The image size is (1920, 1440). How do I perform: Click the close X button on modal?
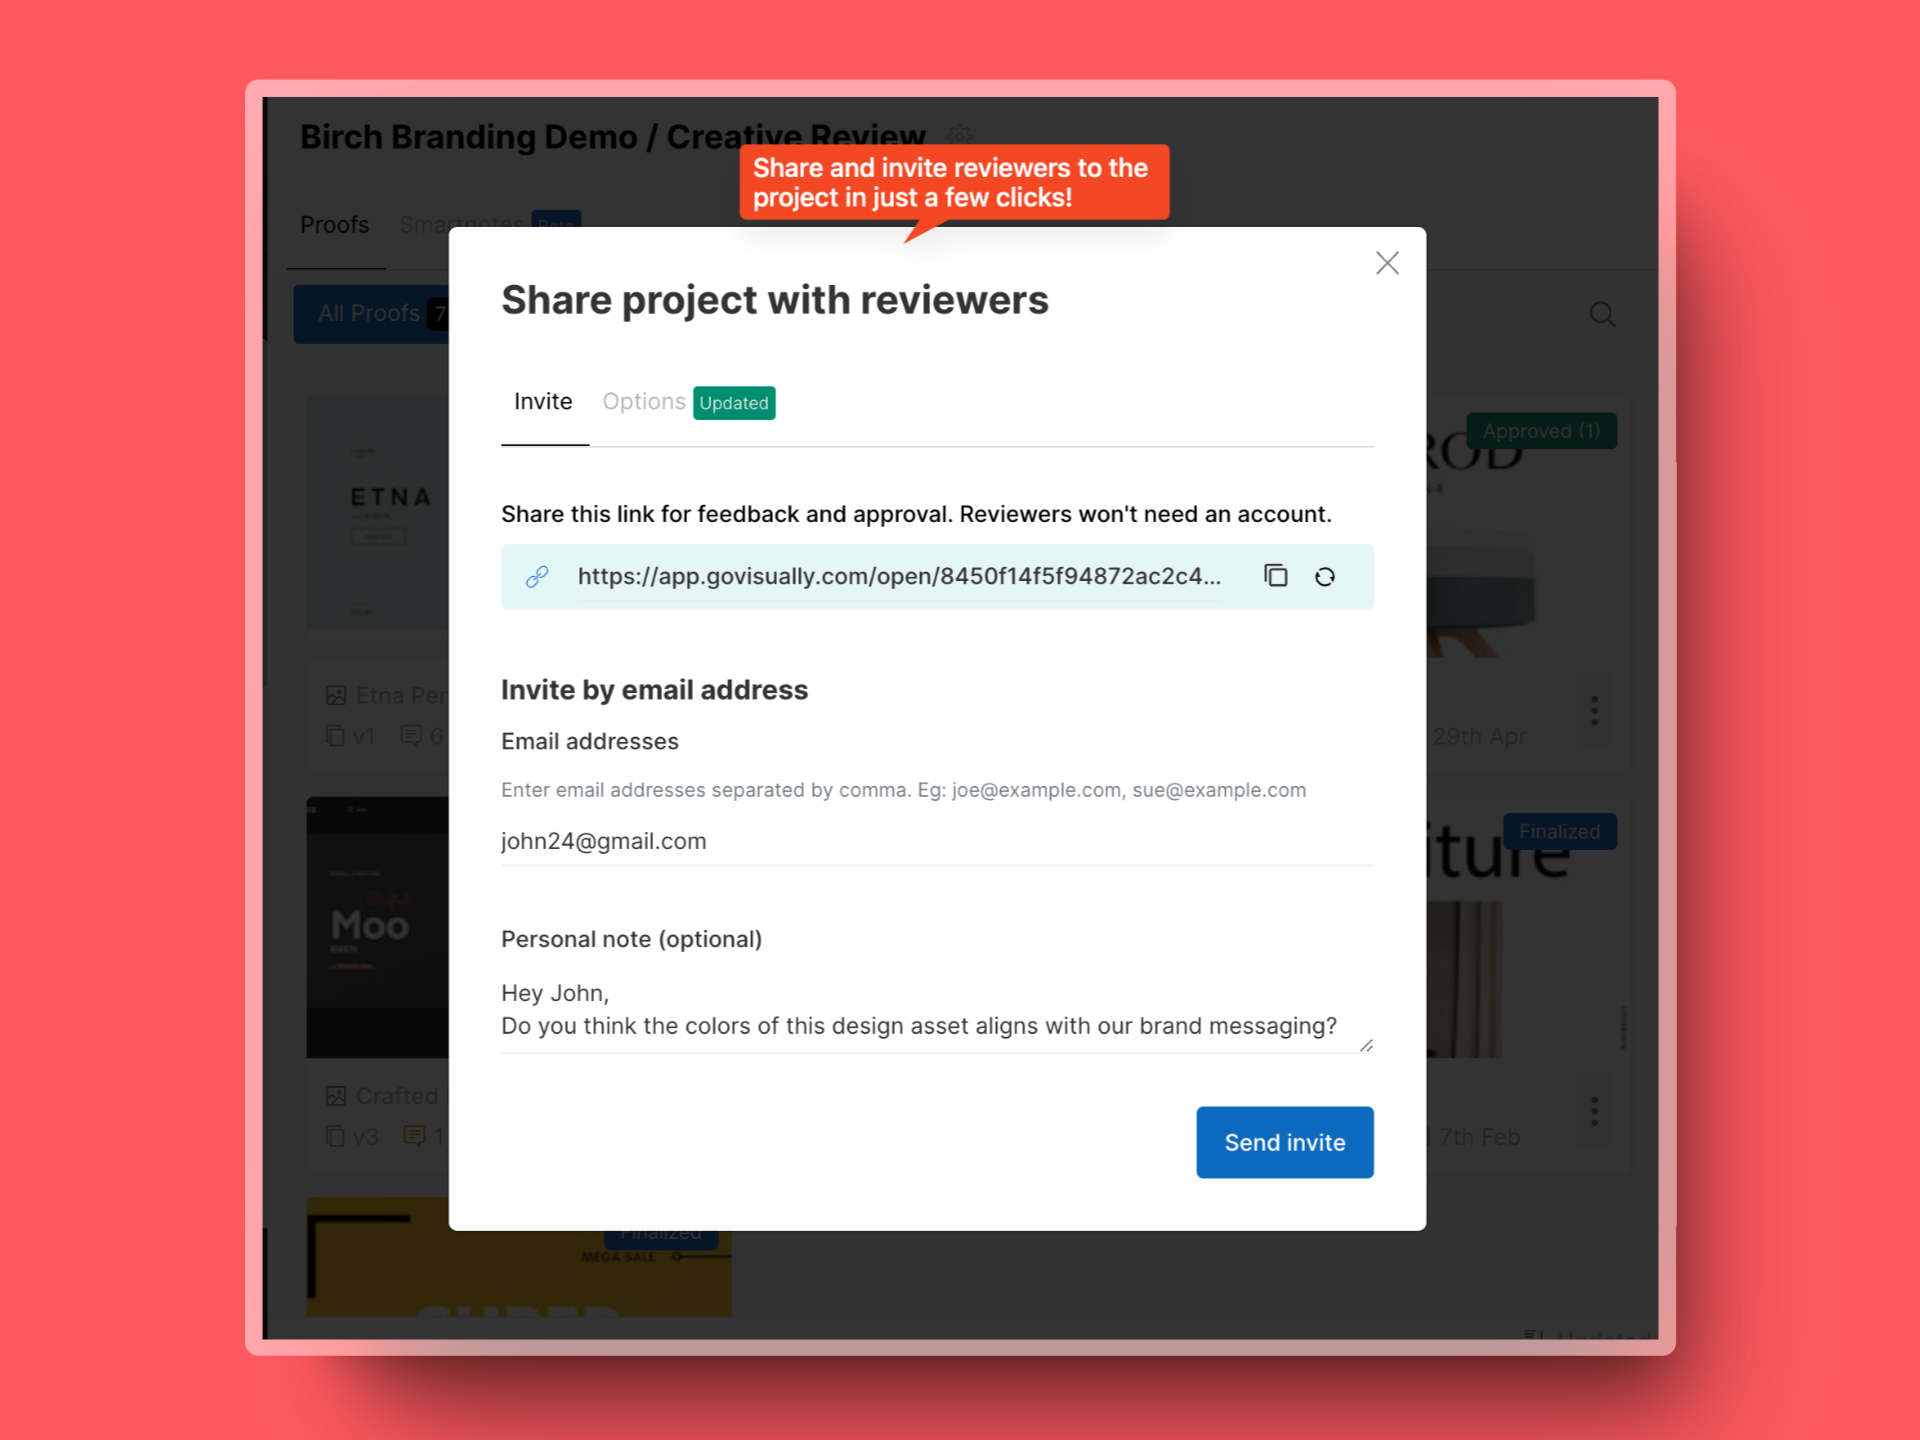[1386, 262]
